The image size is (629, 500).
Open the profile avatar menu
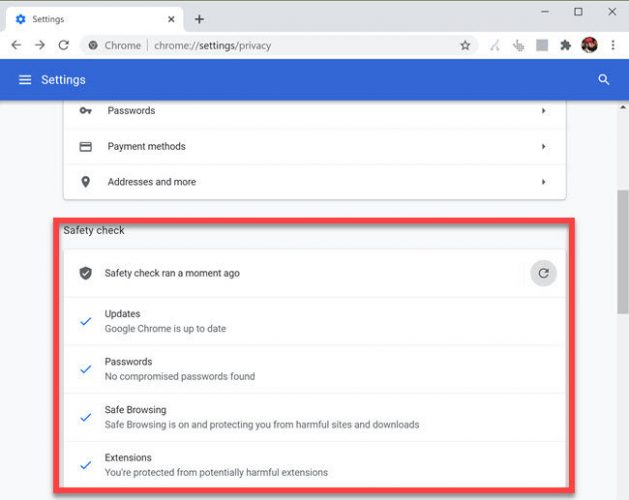click(589, 45)
